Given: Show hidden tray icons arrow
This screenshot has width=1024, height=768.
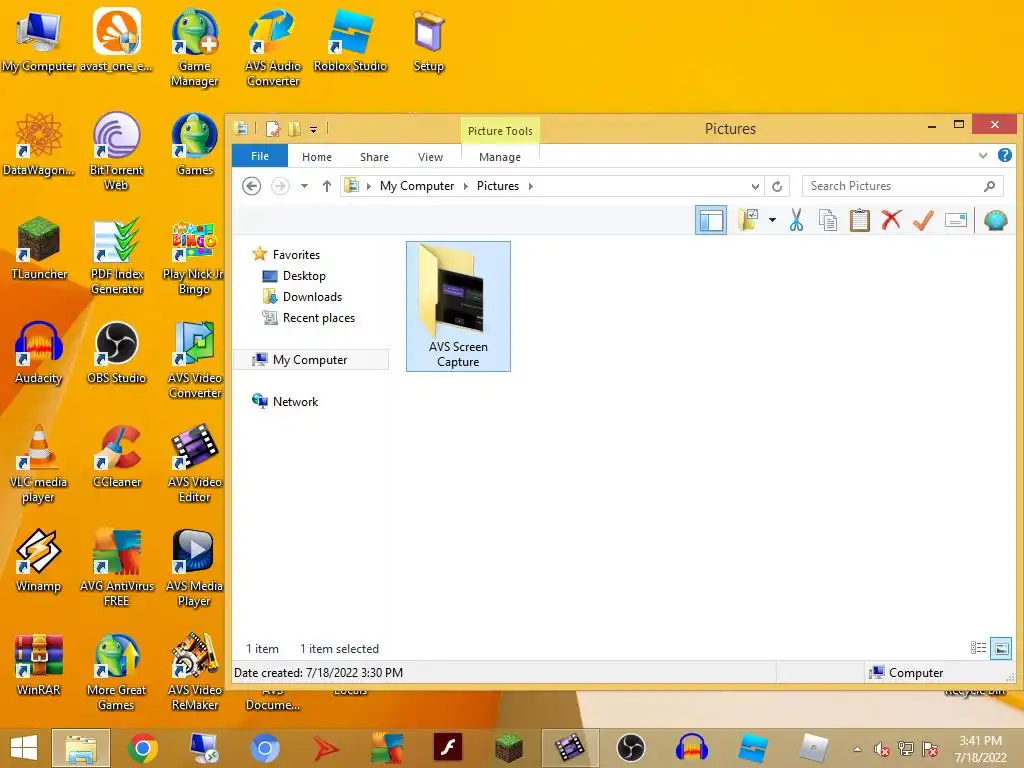Looking at the screenshot, I should click(x=857, y=749).
